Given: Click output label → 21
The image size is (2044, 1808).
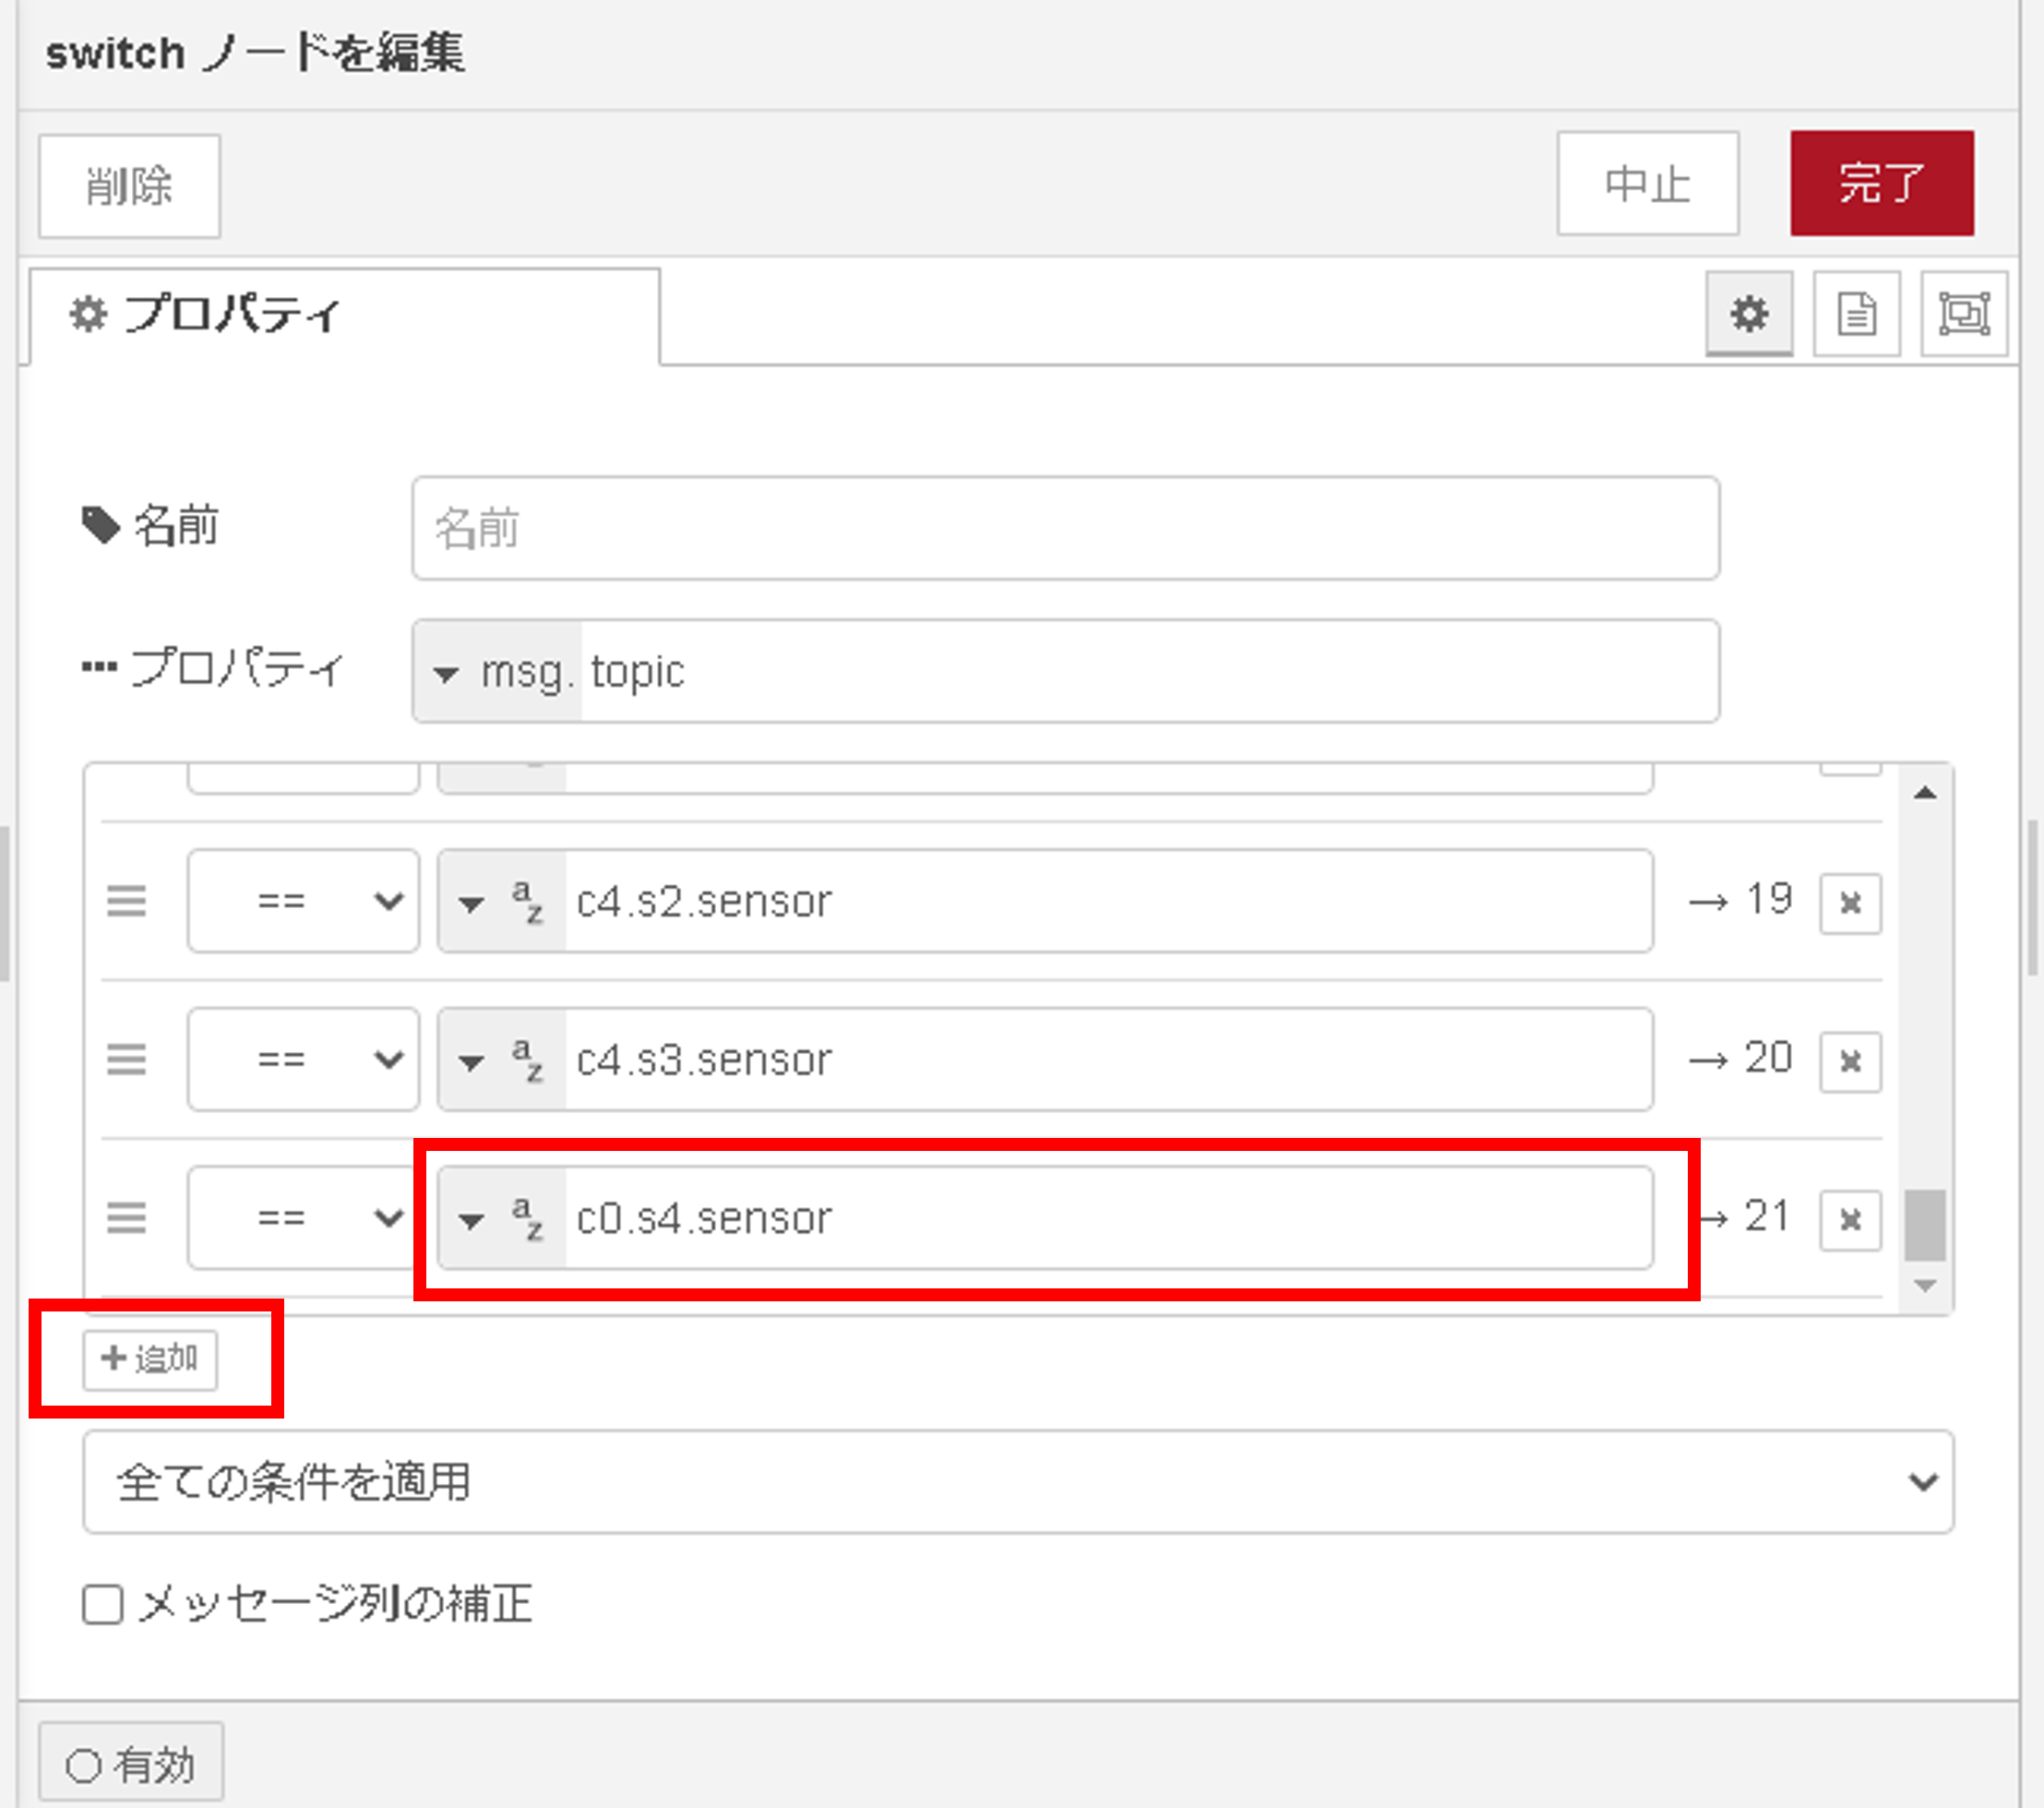Looking at the screenshot, I should click(1745, 1217).
